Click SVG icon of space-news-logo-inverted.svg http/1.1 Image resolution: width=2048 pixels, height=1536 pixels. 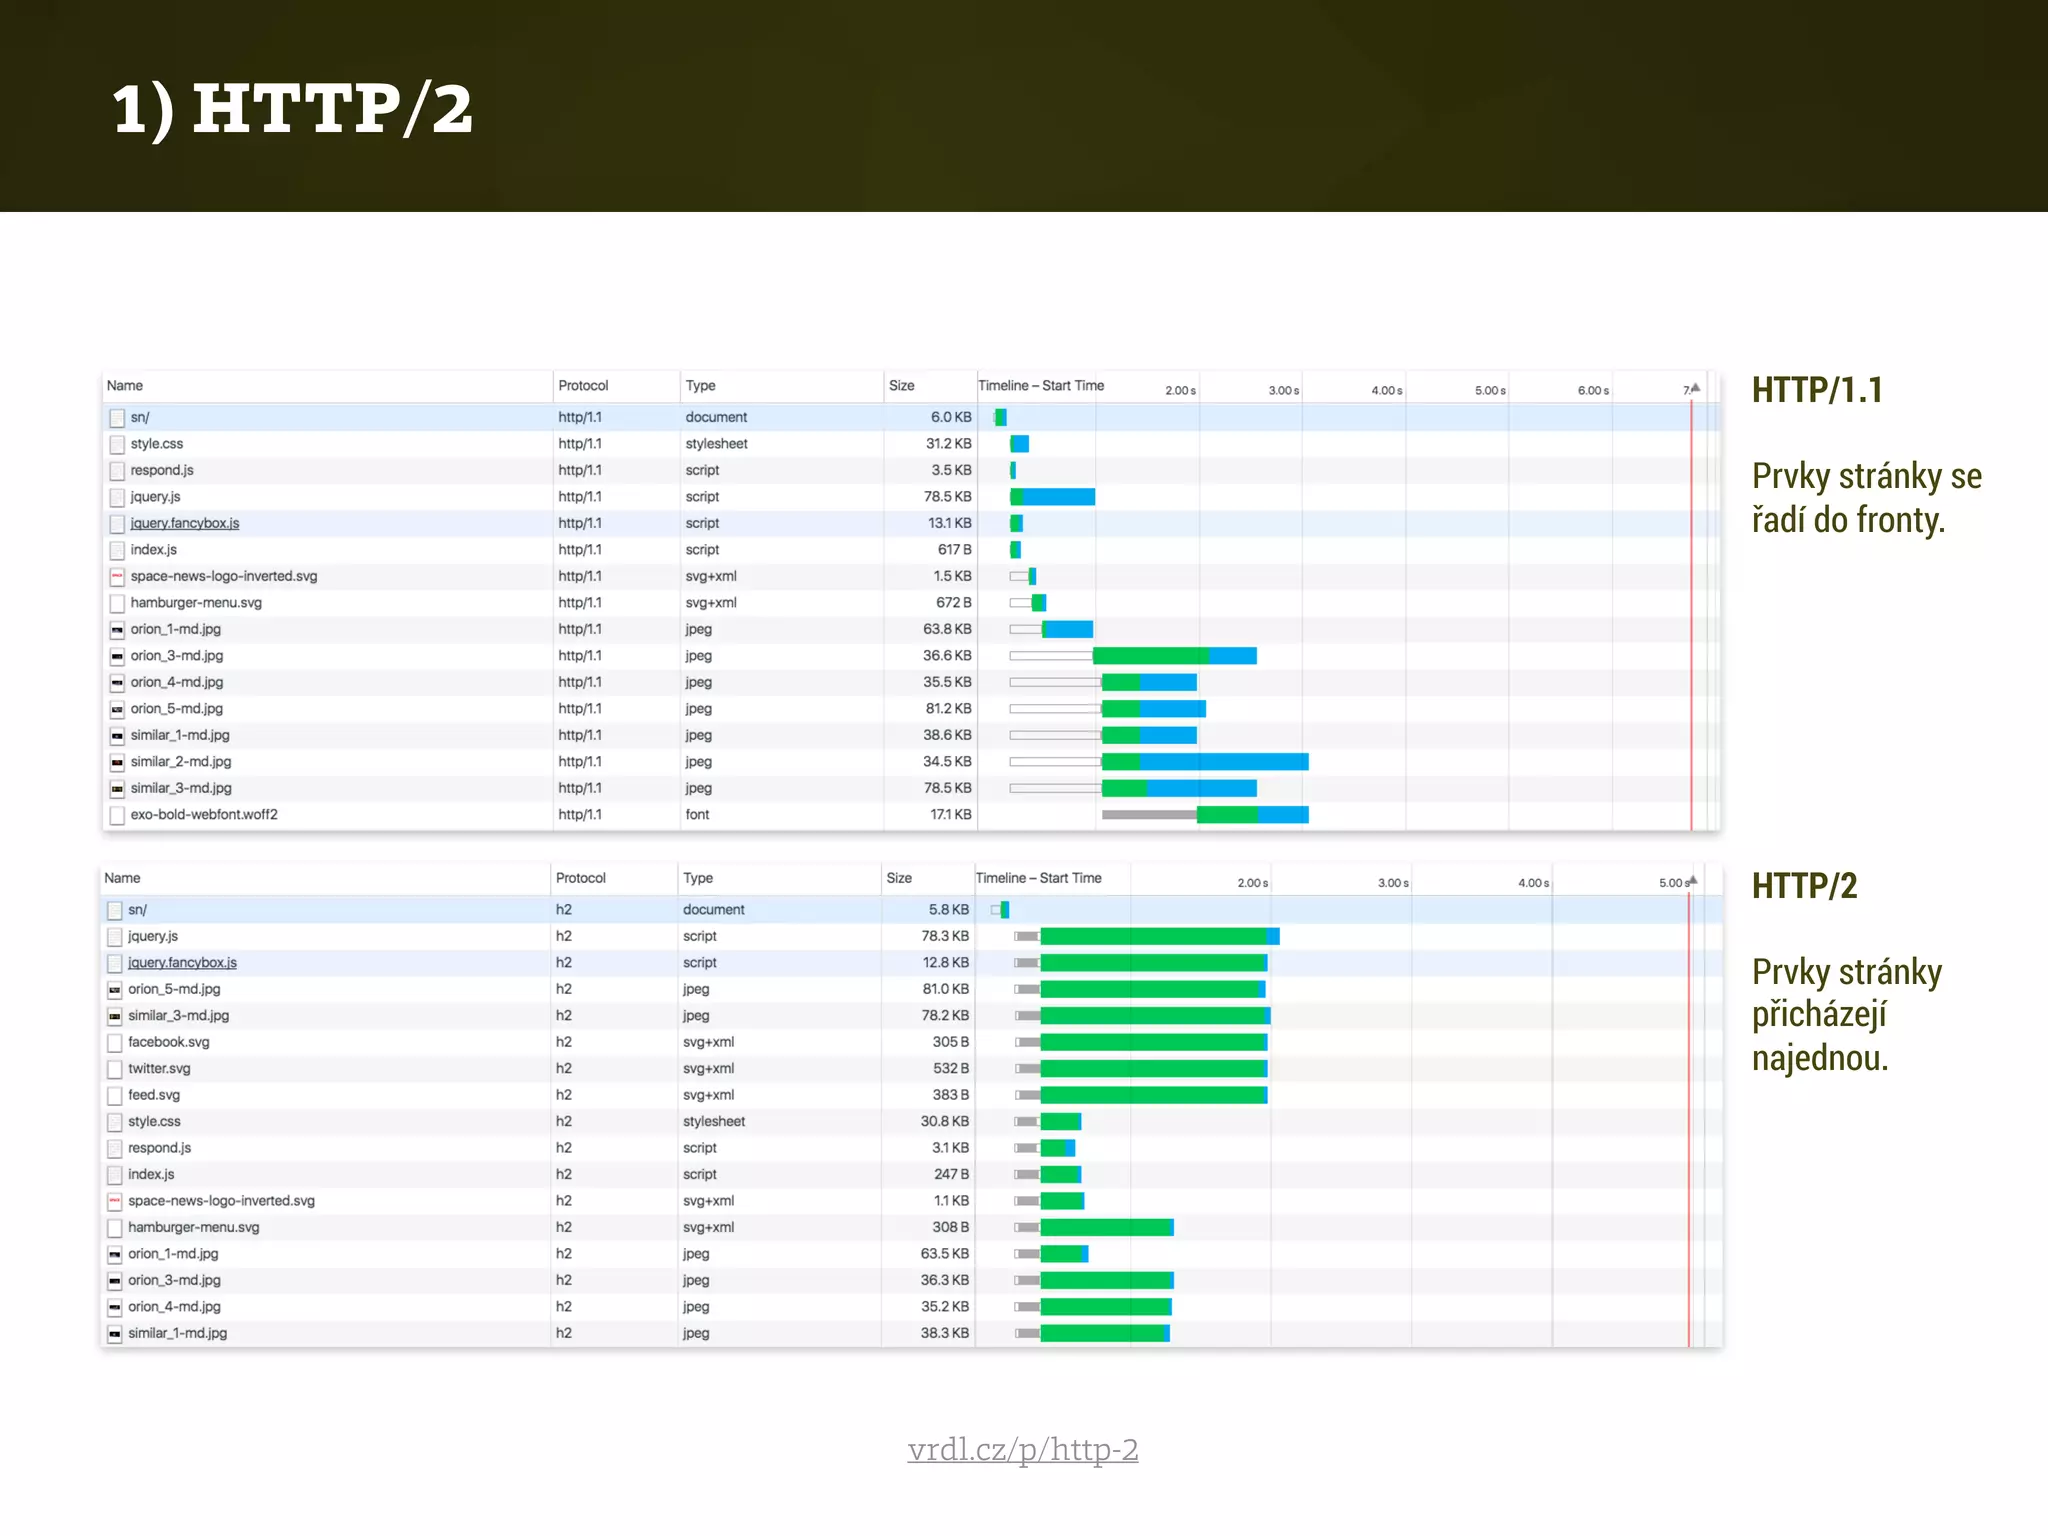tap(117, 577)
